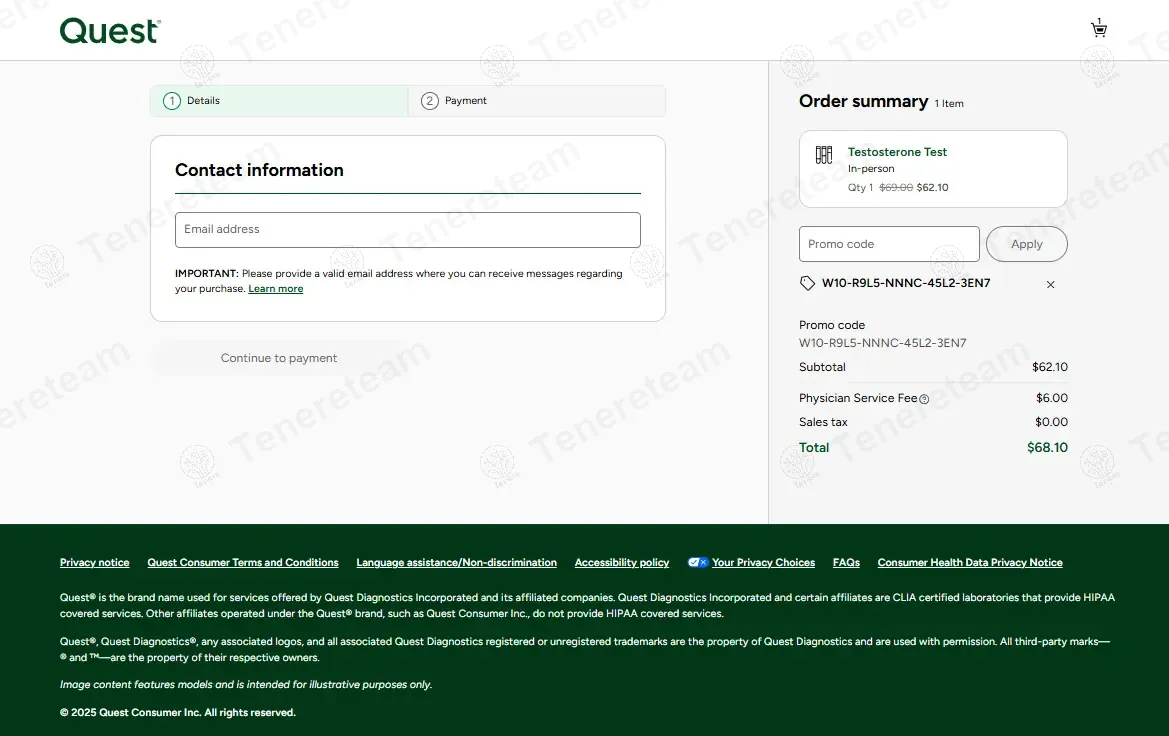Image resolution: width=1169 pixels, height=736 pixels.
Task: Open the Testosterone Test product link
Action: point(897,152)
